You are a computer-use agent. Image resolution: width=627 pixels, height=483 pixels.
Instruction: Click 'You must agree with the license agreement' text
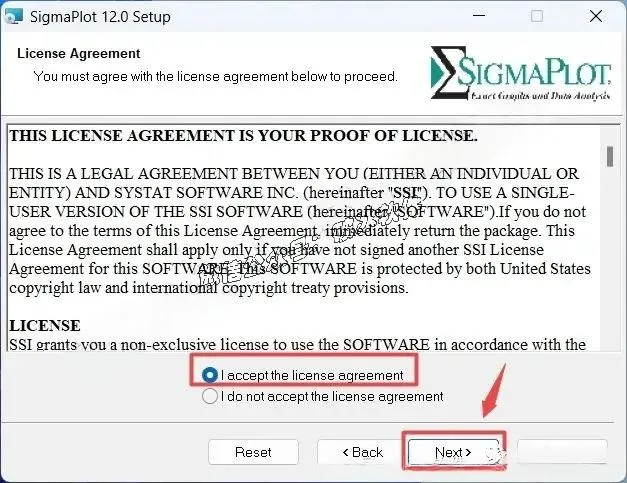216,76
